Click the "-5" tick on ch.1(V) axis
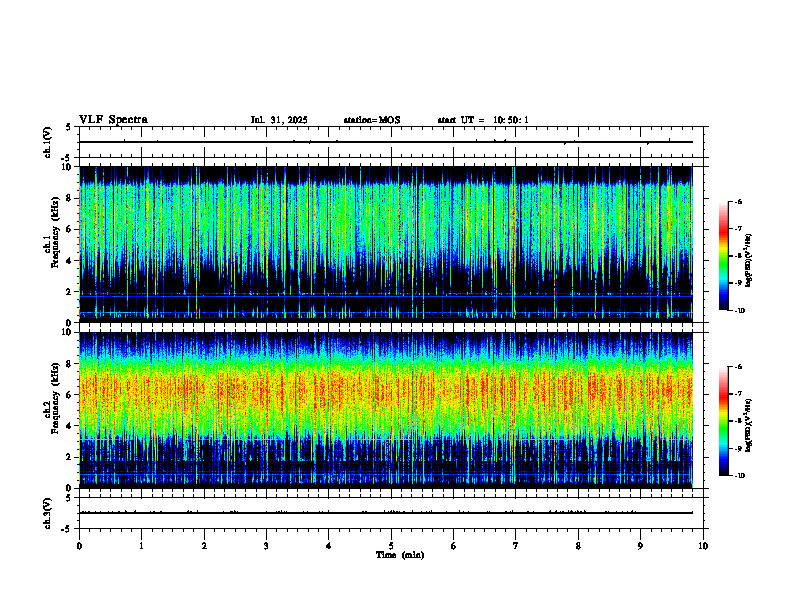 tap(67, 158)
